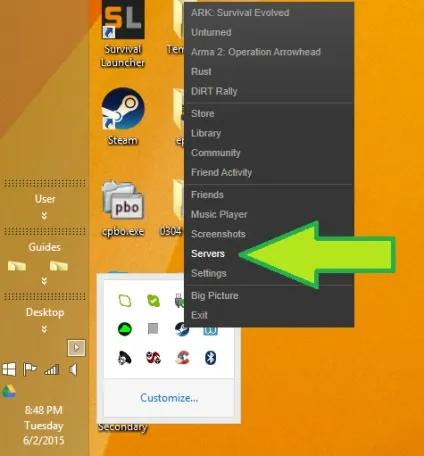Click the green checkmark blob tray icon

[x=153, y=301]
